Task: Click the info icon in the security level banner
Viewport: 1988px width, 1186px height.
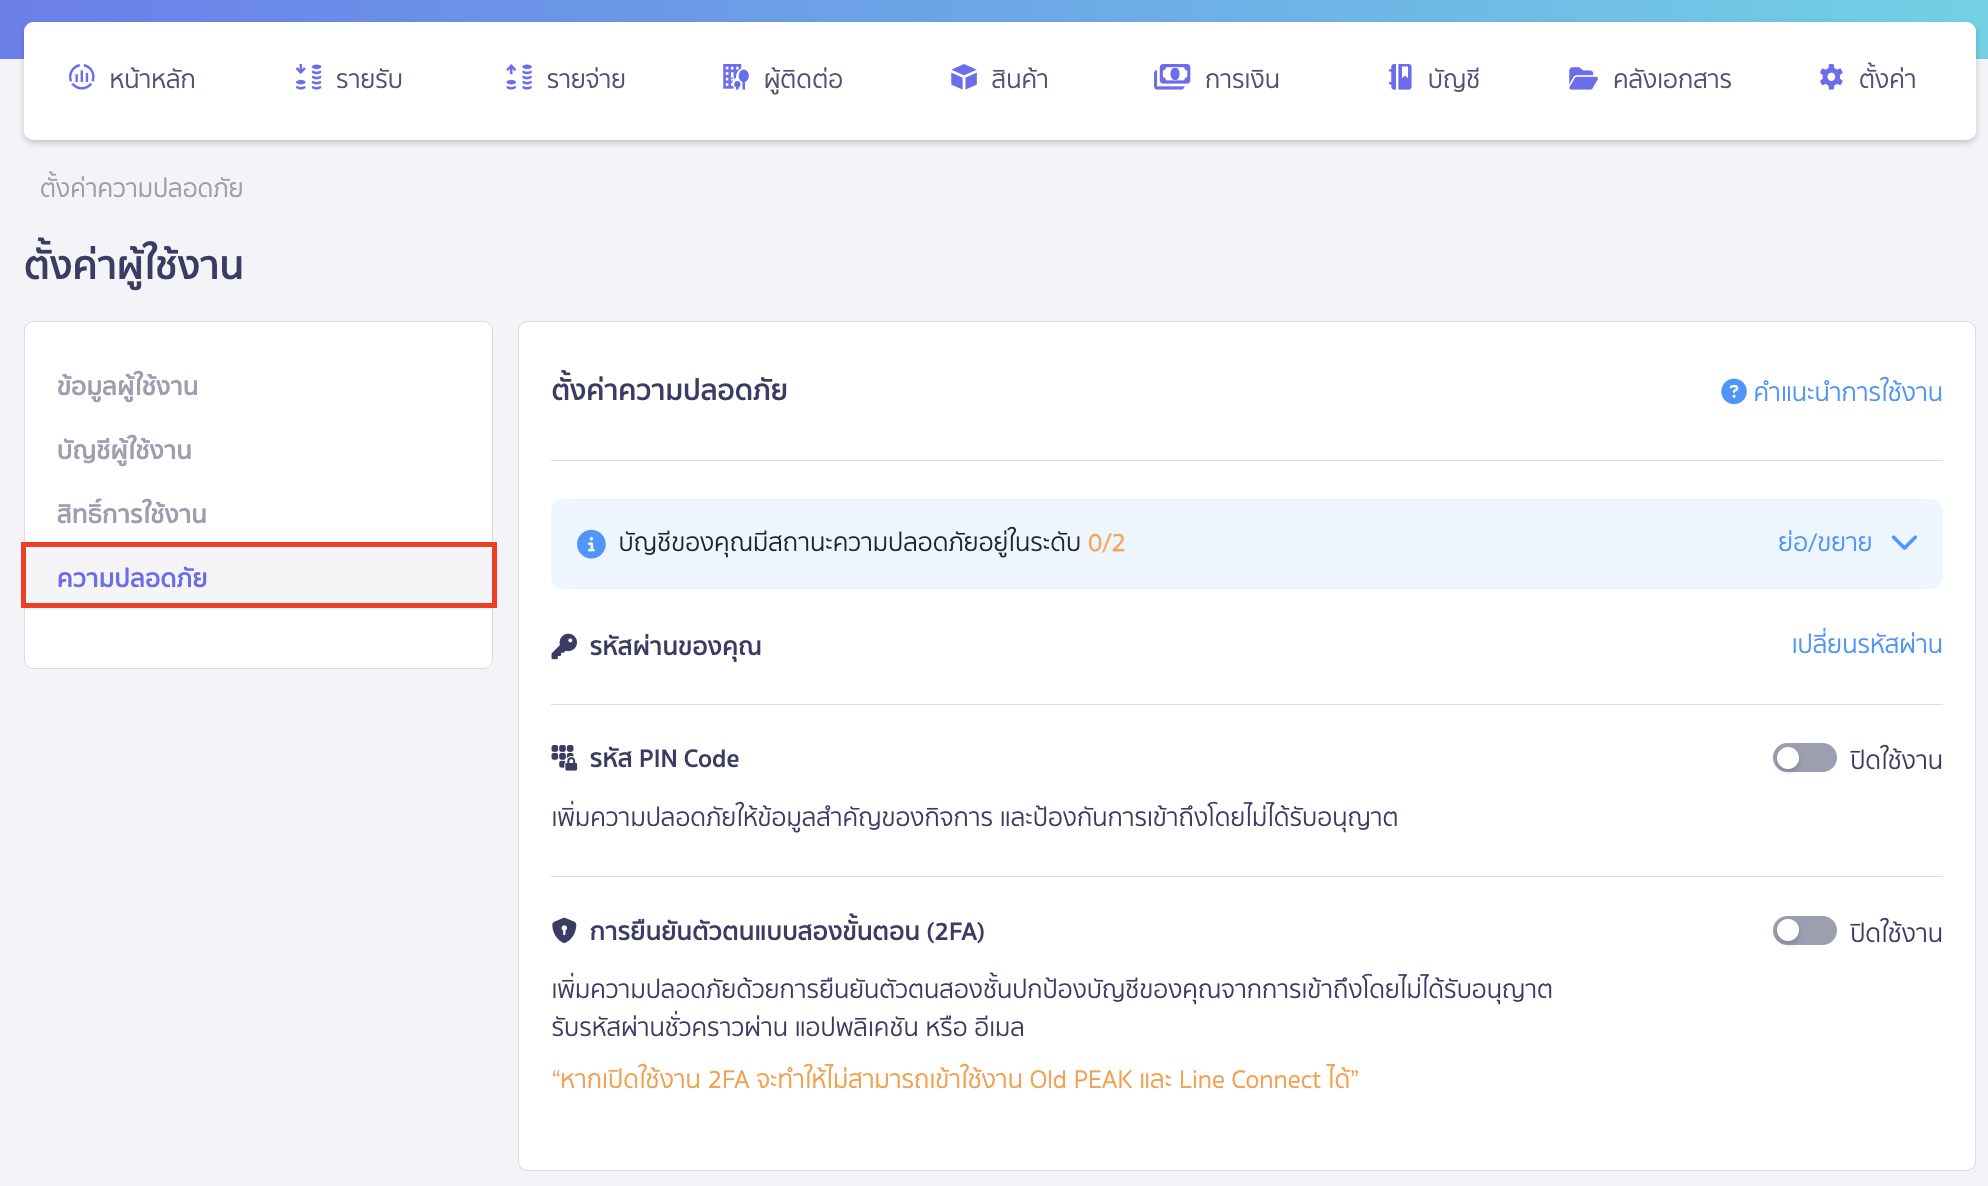Action: point(589,544)
